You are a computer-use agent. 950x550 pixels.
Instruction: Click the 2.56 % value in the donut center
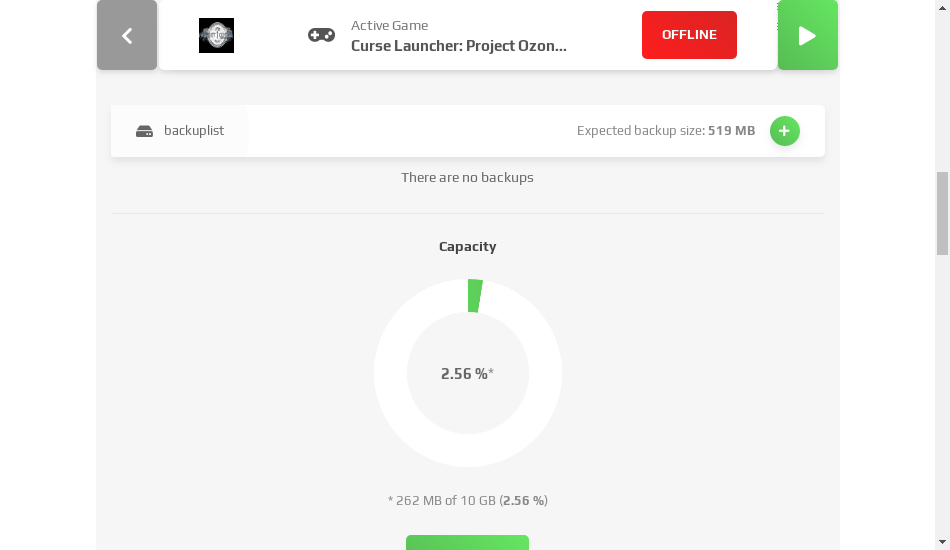pyautogui.click(x=467, y=374)
